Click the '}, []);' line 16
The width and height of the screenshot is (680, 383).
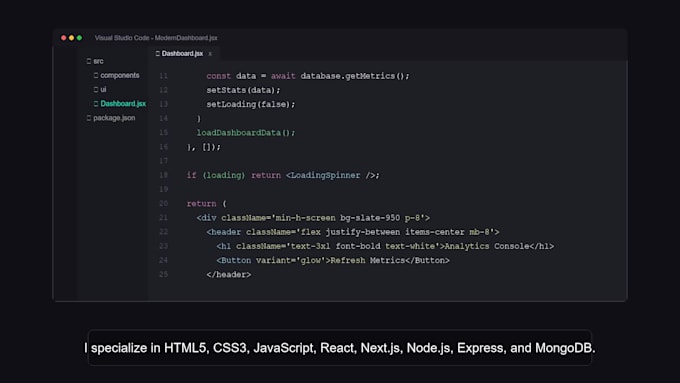tap(204, 147)
